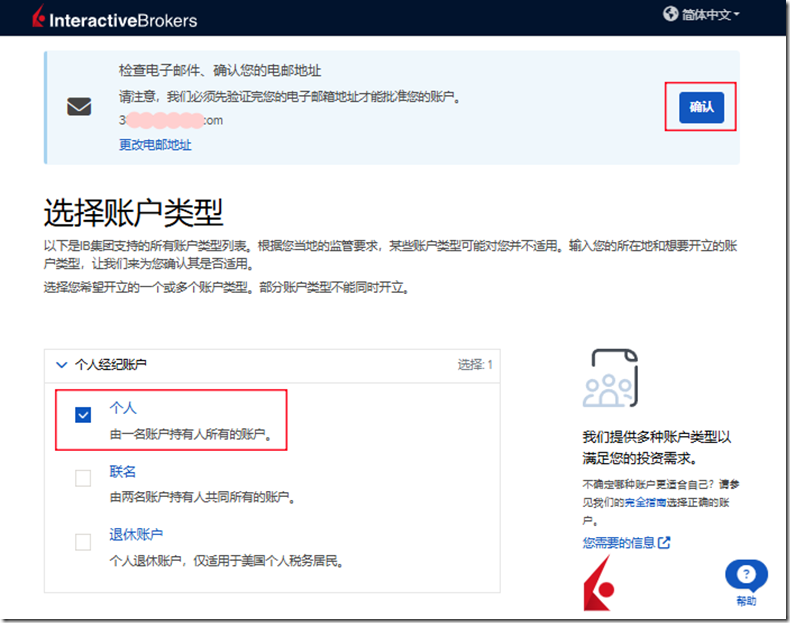The width and height of the screenshot is (790, 623).
Task: Open the 您需要的信息 link
Action: click(619, 543)
